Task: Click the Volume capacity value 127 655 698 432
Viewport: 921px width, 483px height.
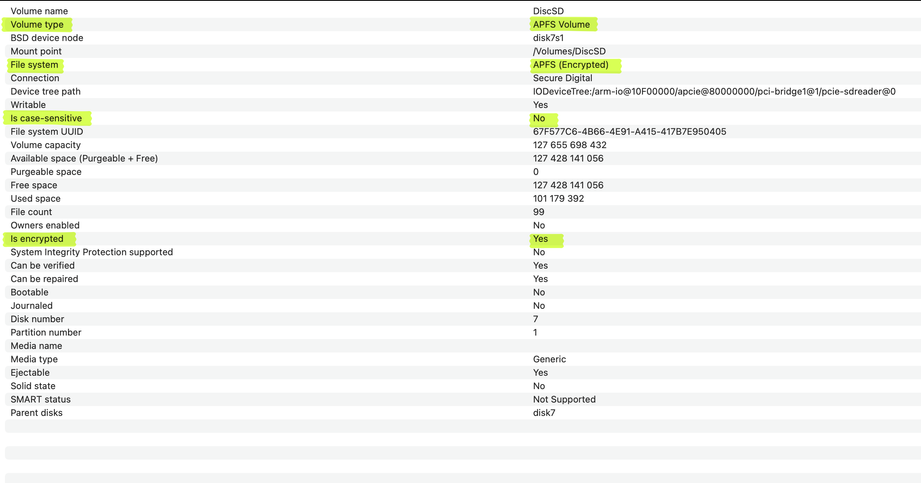Action: point(569,145)
